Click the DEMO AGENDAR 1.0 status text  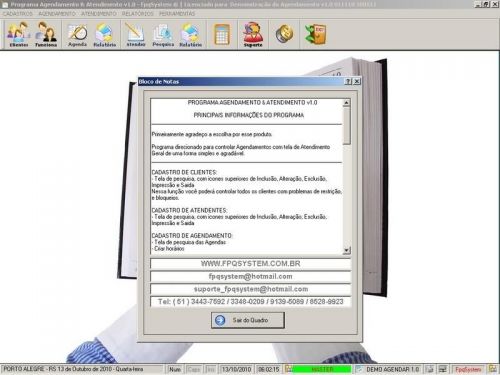392,369
